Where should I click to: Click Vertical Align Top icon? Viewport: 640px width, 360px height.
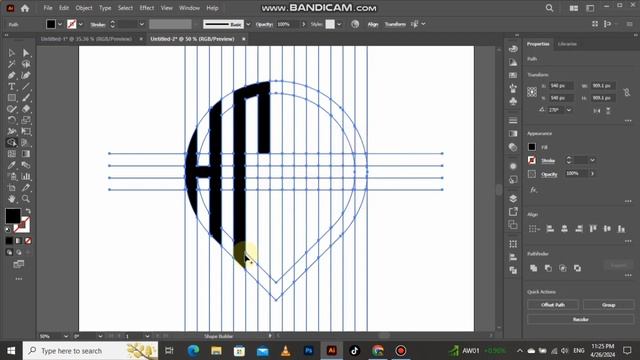[593, 229]
